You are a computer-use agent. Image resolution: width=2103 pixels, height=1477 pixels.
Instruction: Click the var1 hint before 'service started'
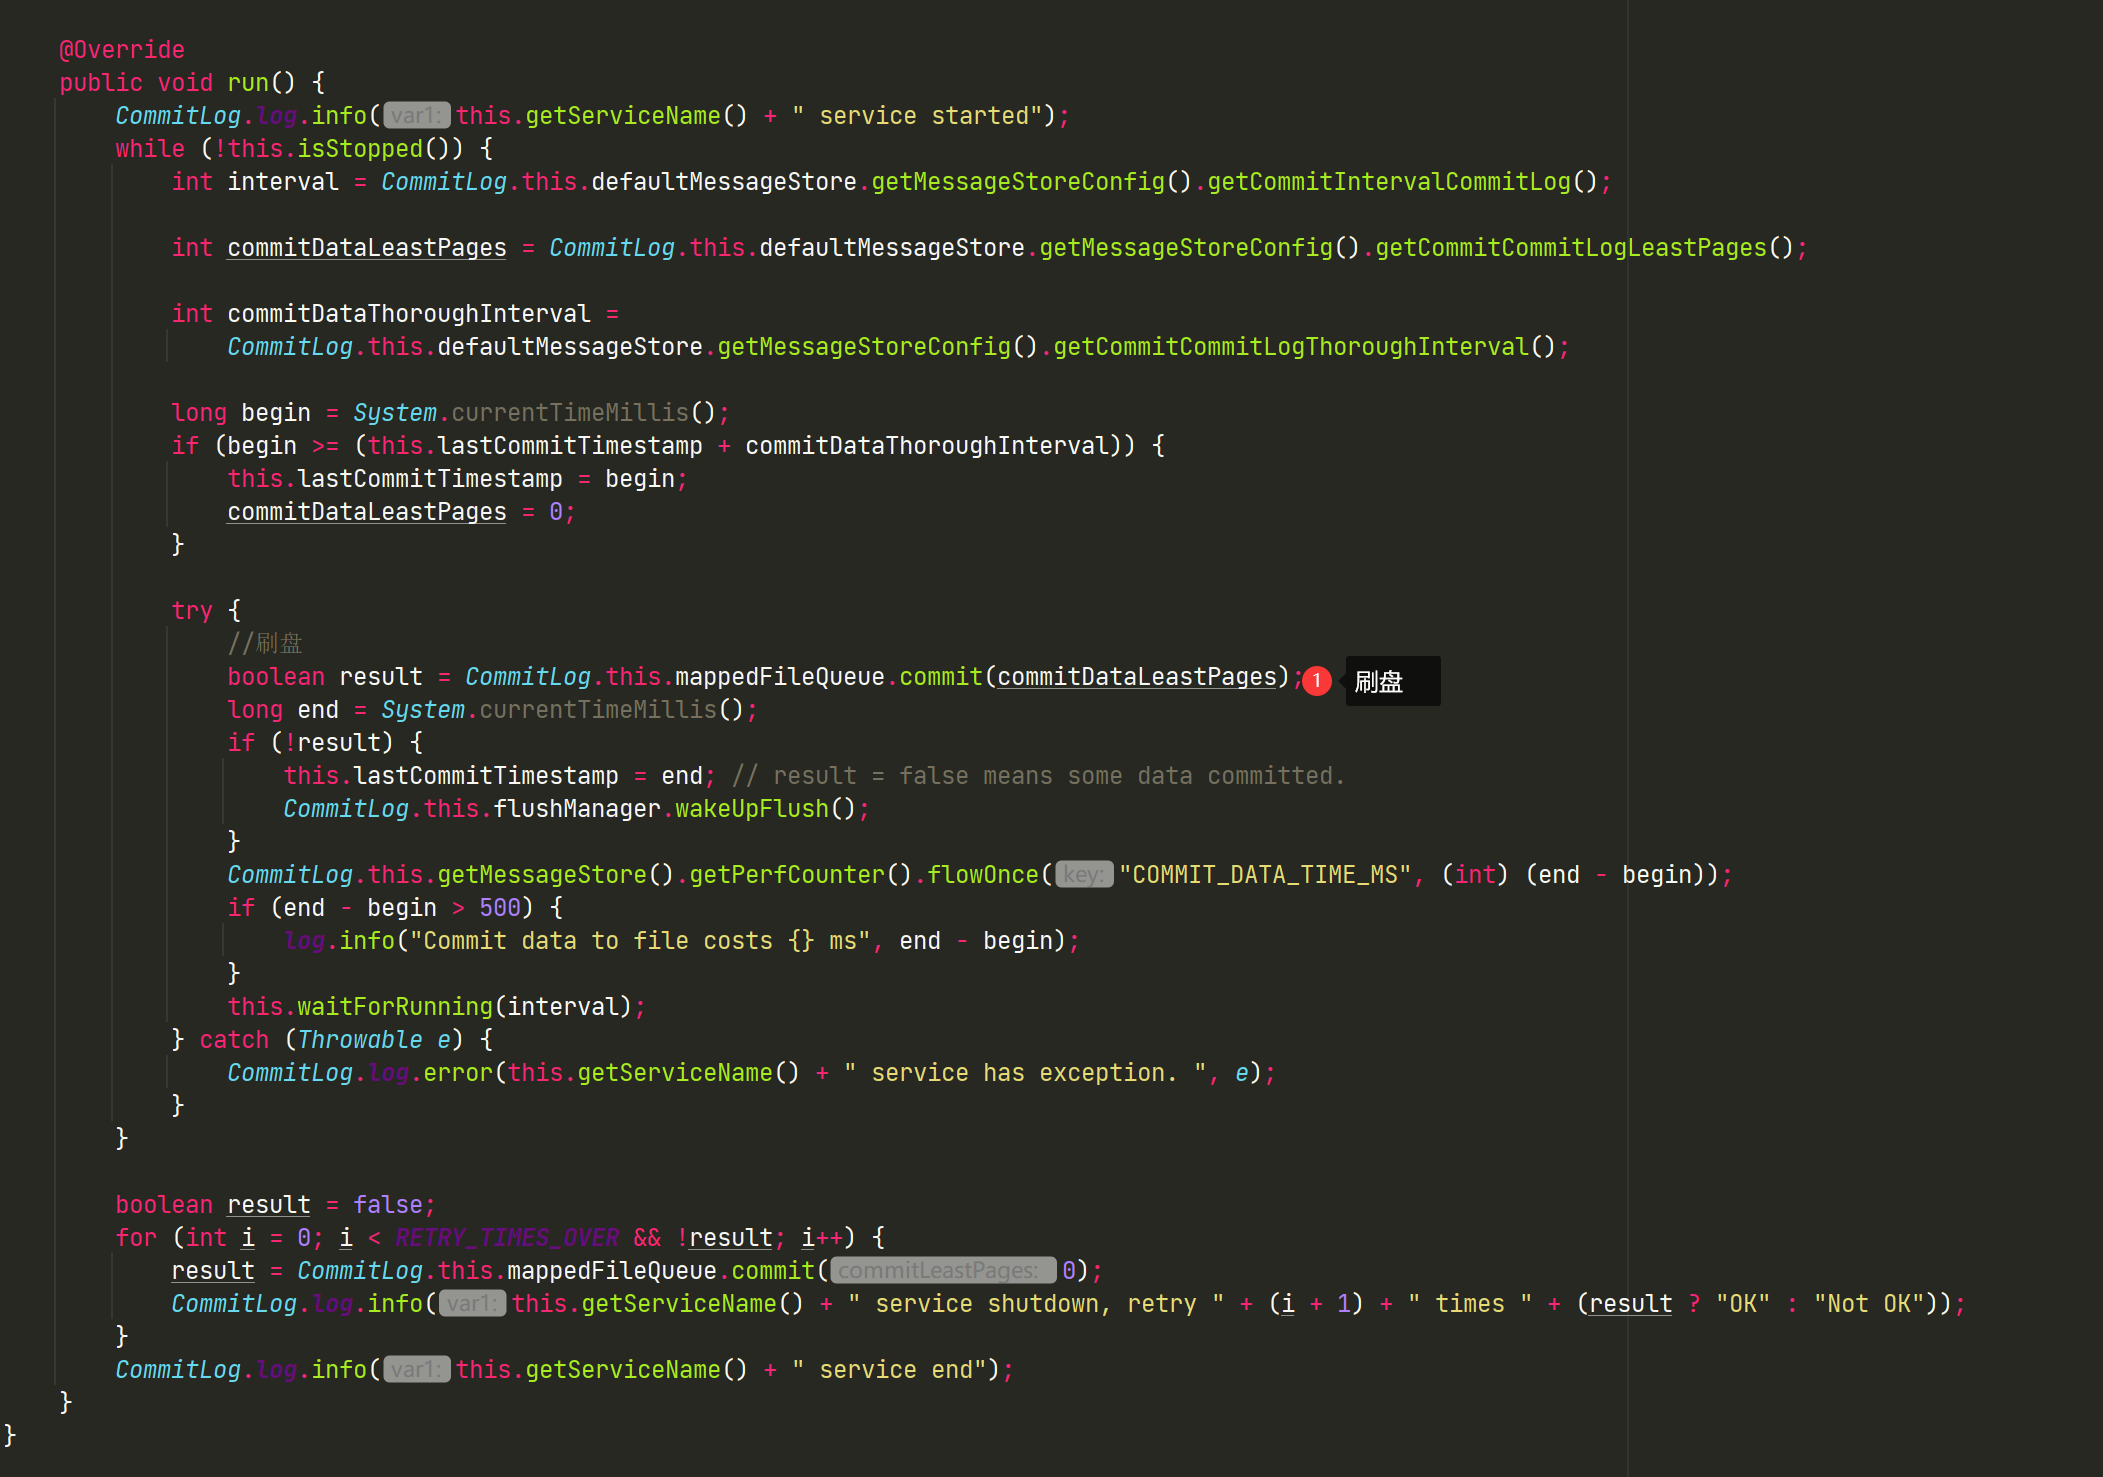(416, 116)
